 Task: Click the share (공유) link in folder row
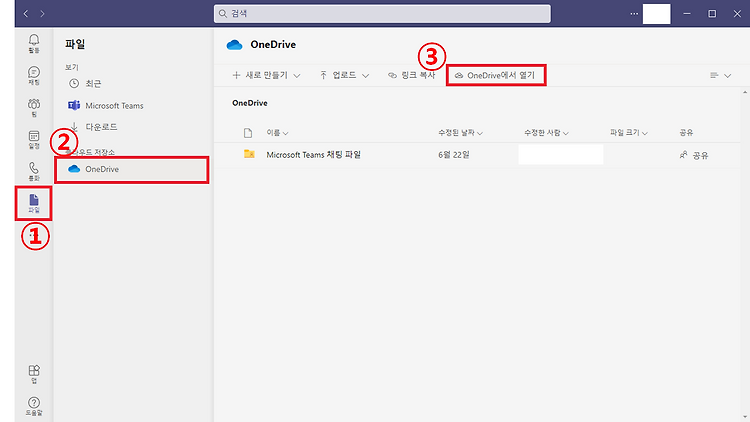(x=694, y=155)
